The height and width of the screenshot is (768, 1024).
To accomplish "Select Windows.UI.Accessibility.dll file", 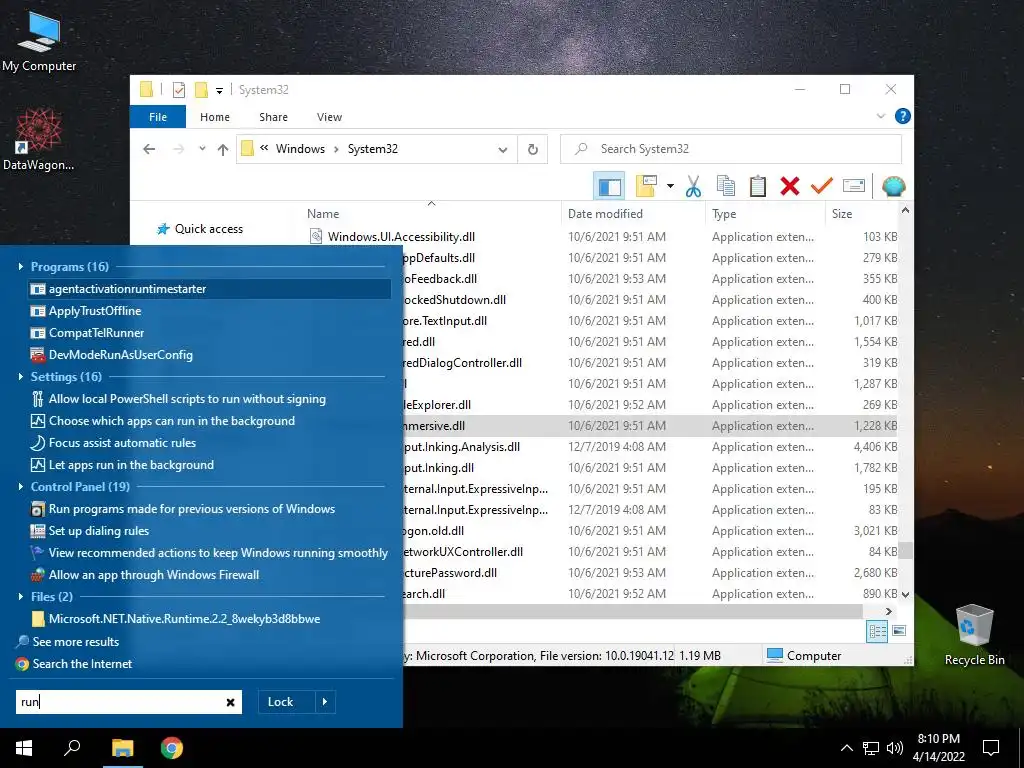I will tap(401, 236).
